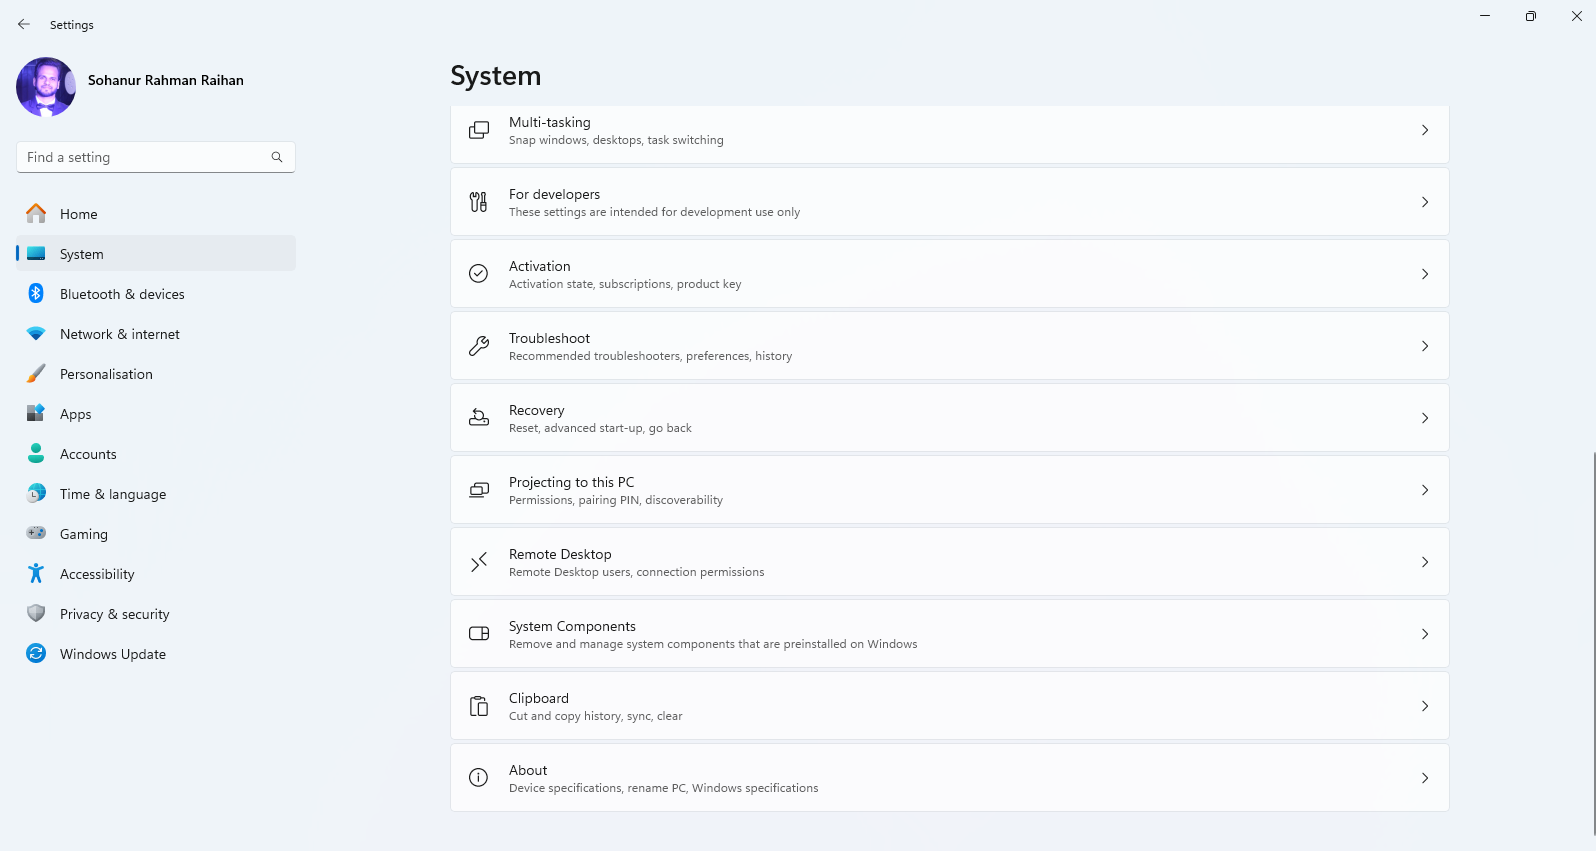Image resolution: width=1596 pixels, height=851 pixels.
Task: Click the Personalisation paintbrush icon
Action: point(36,374)
